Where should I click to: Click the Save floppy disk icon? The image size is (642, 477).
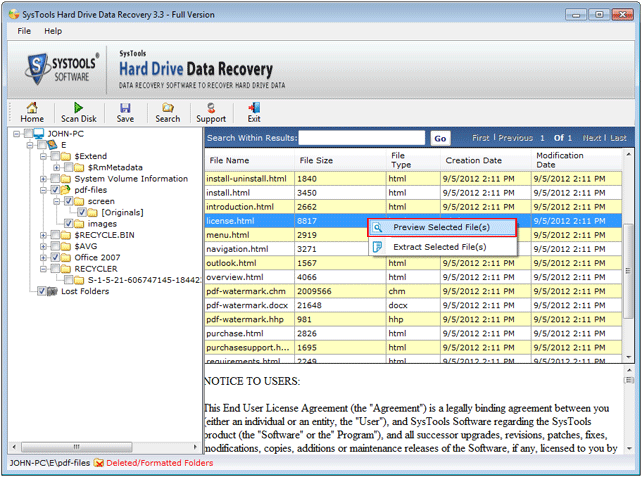[125, 108]
